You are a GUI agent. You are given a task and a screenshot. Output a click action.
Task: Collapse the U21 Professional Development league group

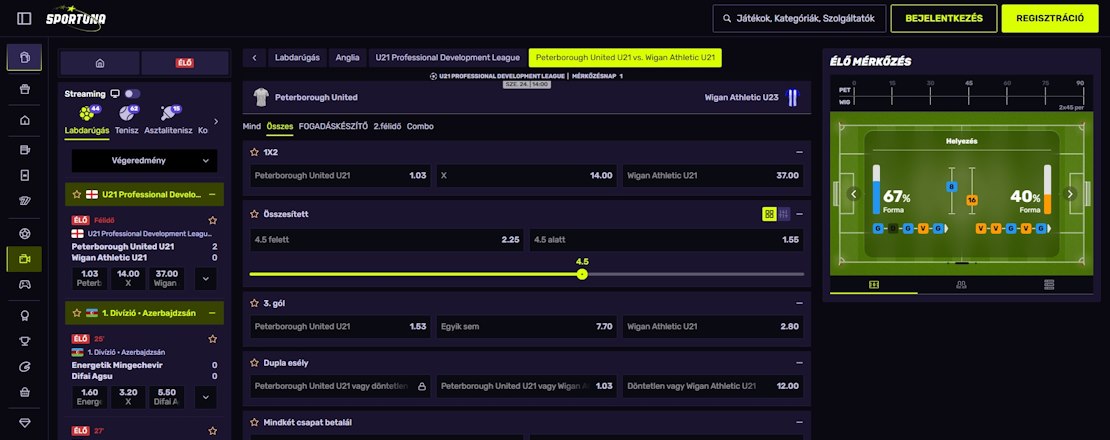pos(212,195)
